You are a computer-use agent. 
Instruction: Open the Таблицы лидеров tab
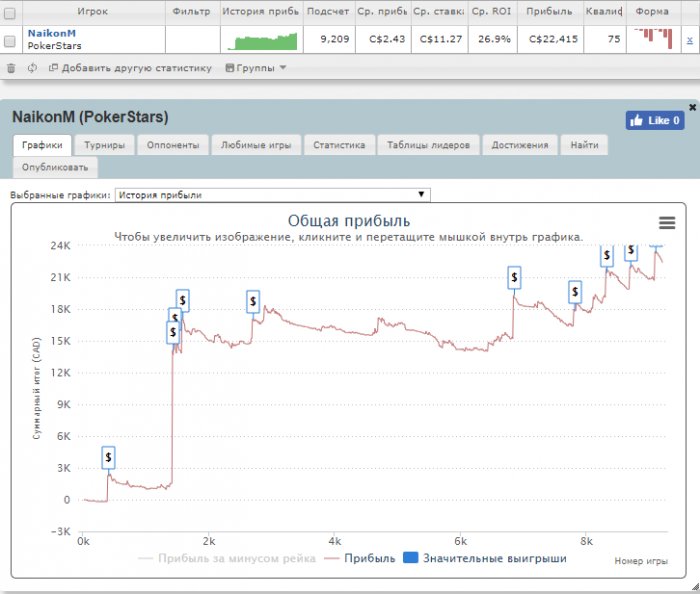(428, 145)
